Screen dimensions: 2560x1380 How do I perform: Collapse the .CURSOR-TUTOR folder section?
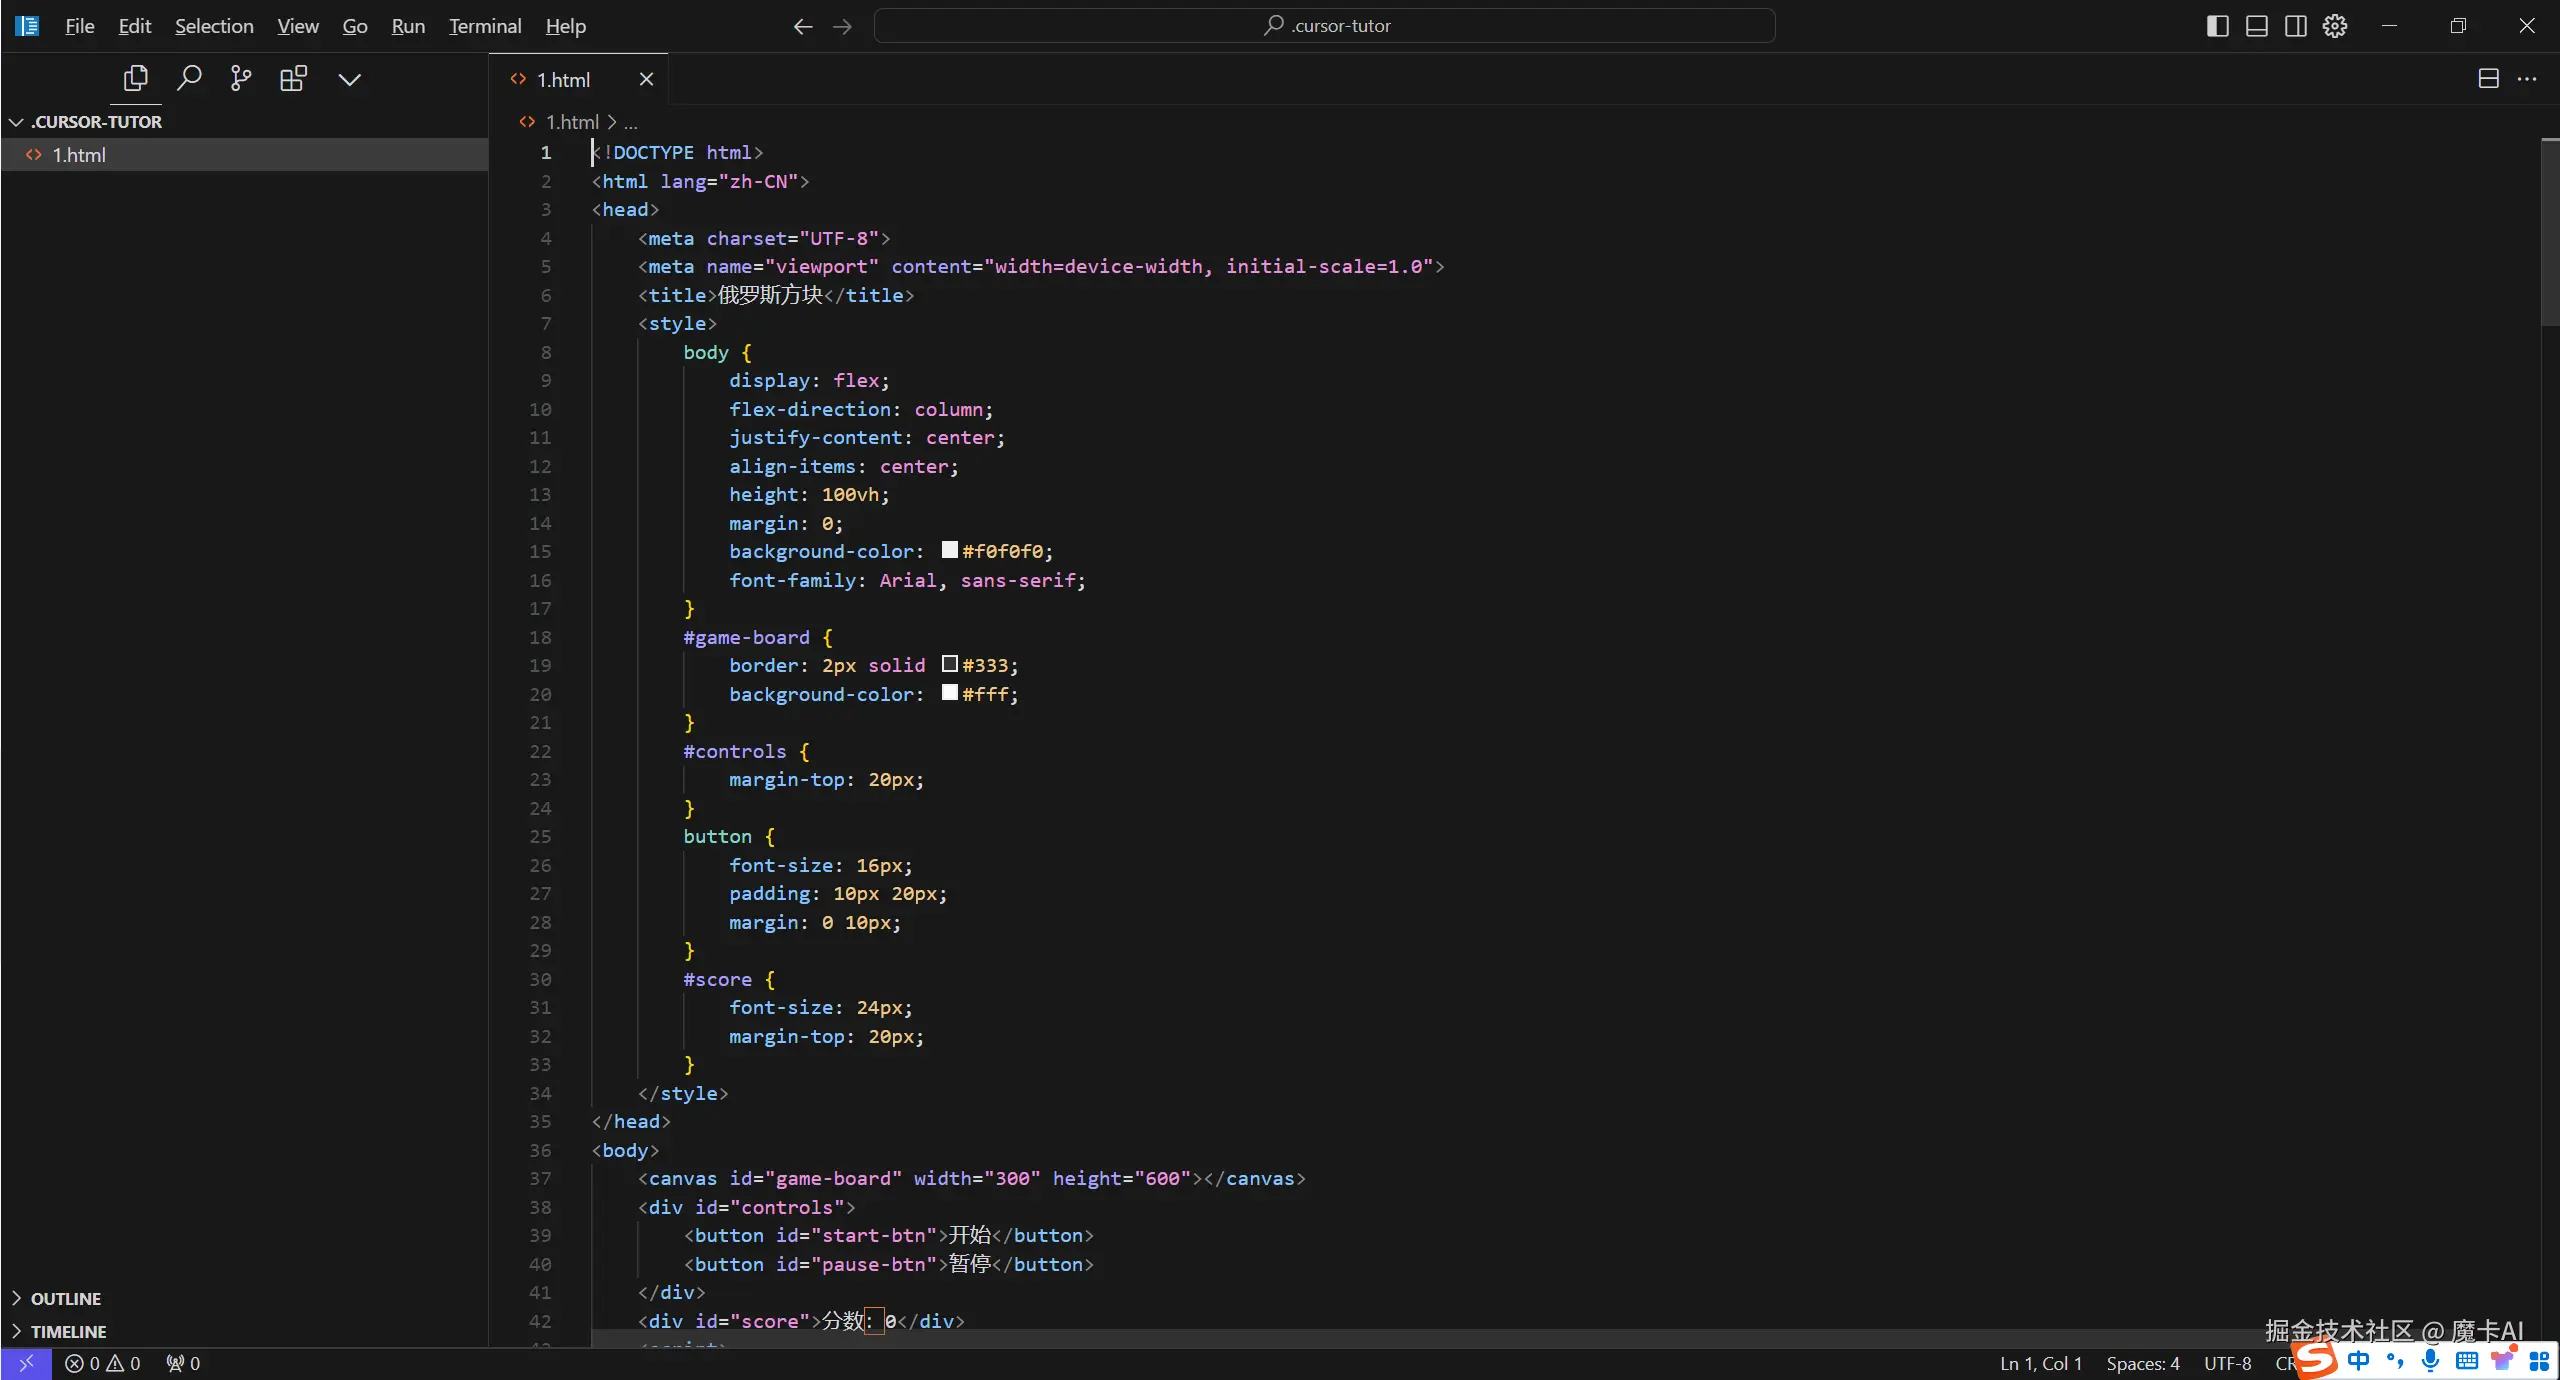click(x=95, y=122)
